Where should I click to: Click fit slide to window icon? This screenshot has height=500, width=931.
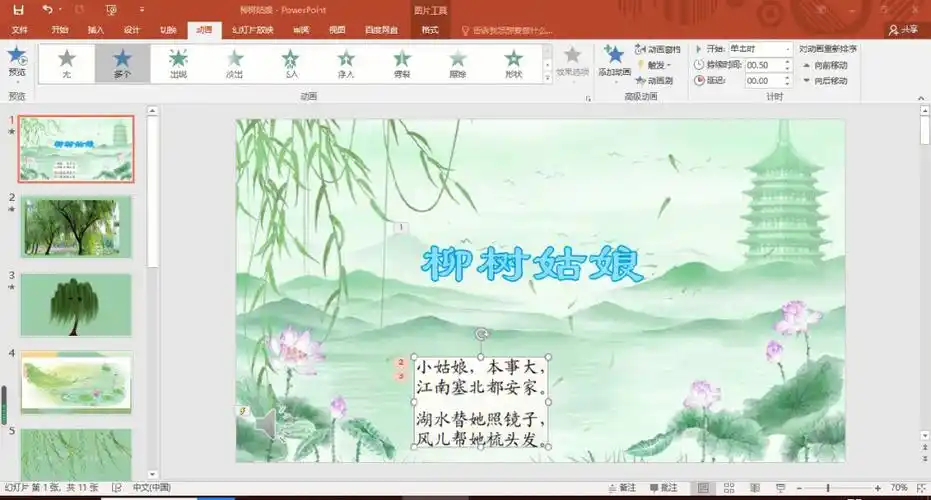[x=922, y=488]
